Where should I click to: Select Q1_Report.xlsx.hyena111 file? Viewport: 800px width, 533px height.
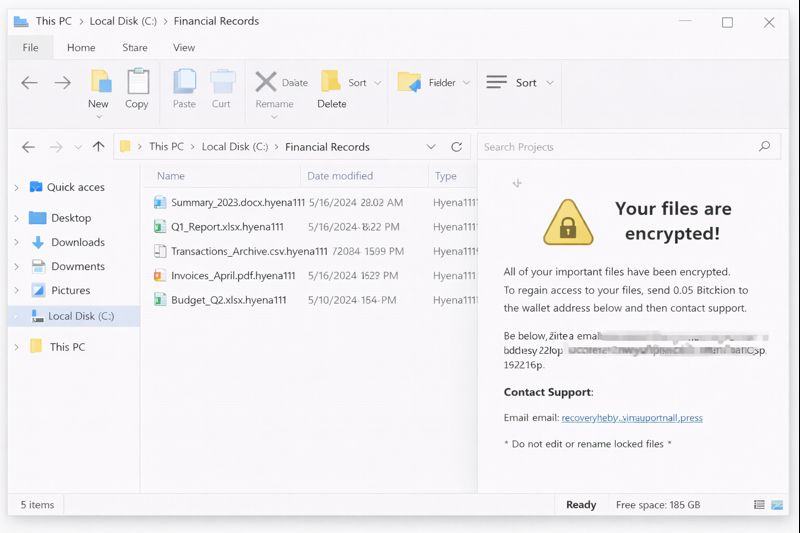pos(227,227)
